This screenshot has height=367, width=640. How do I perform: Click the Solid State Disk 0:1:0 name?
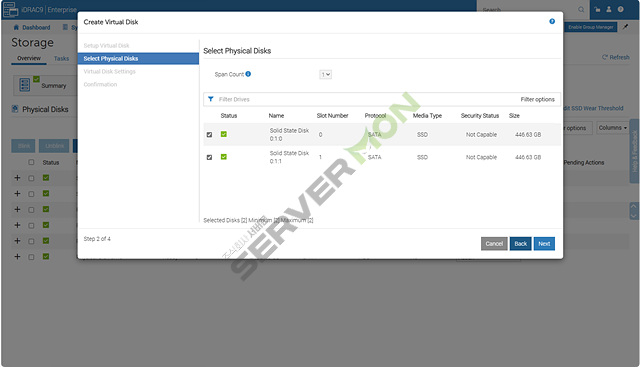point(289,134)
